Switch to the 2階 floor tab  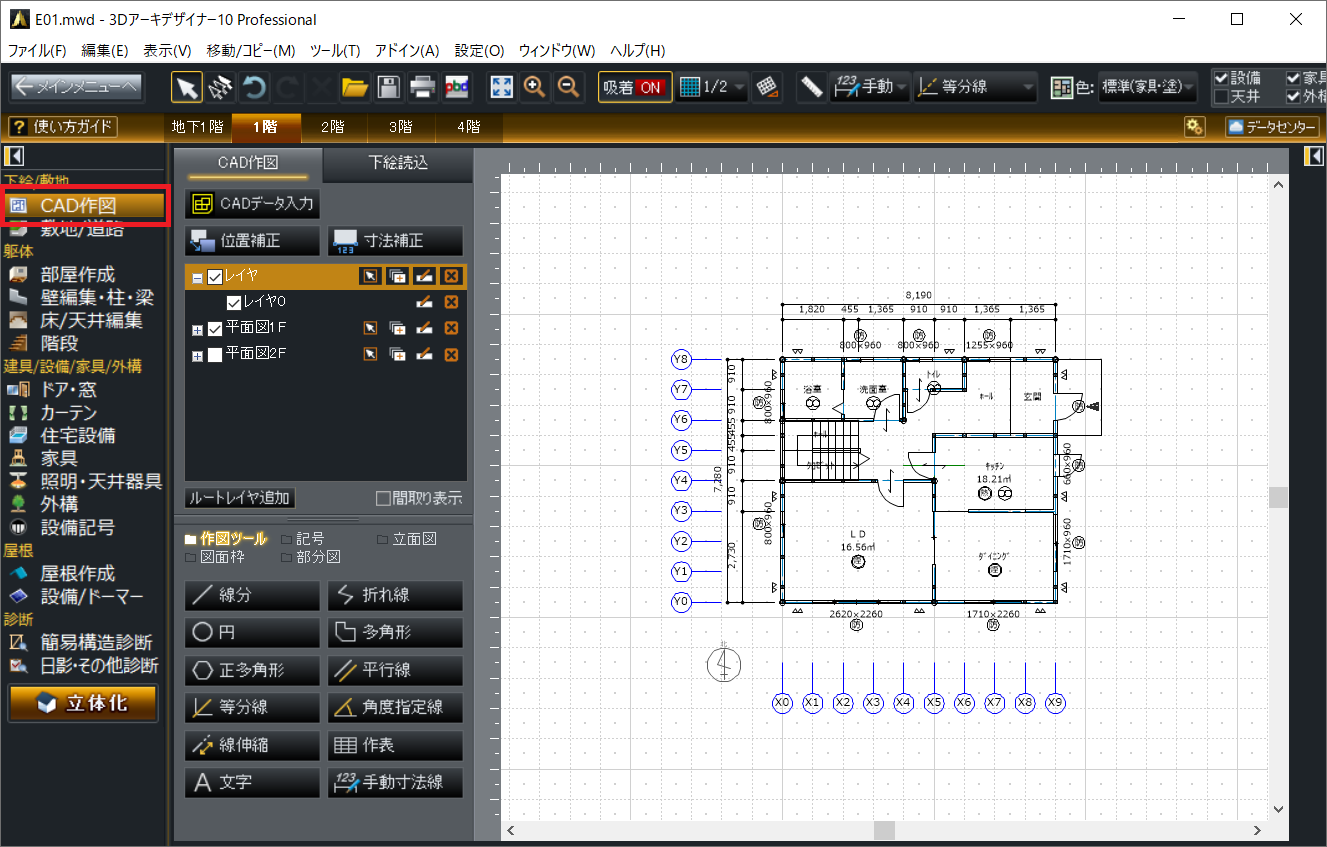[x=332, y=127]
